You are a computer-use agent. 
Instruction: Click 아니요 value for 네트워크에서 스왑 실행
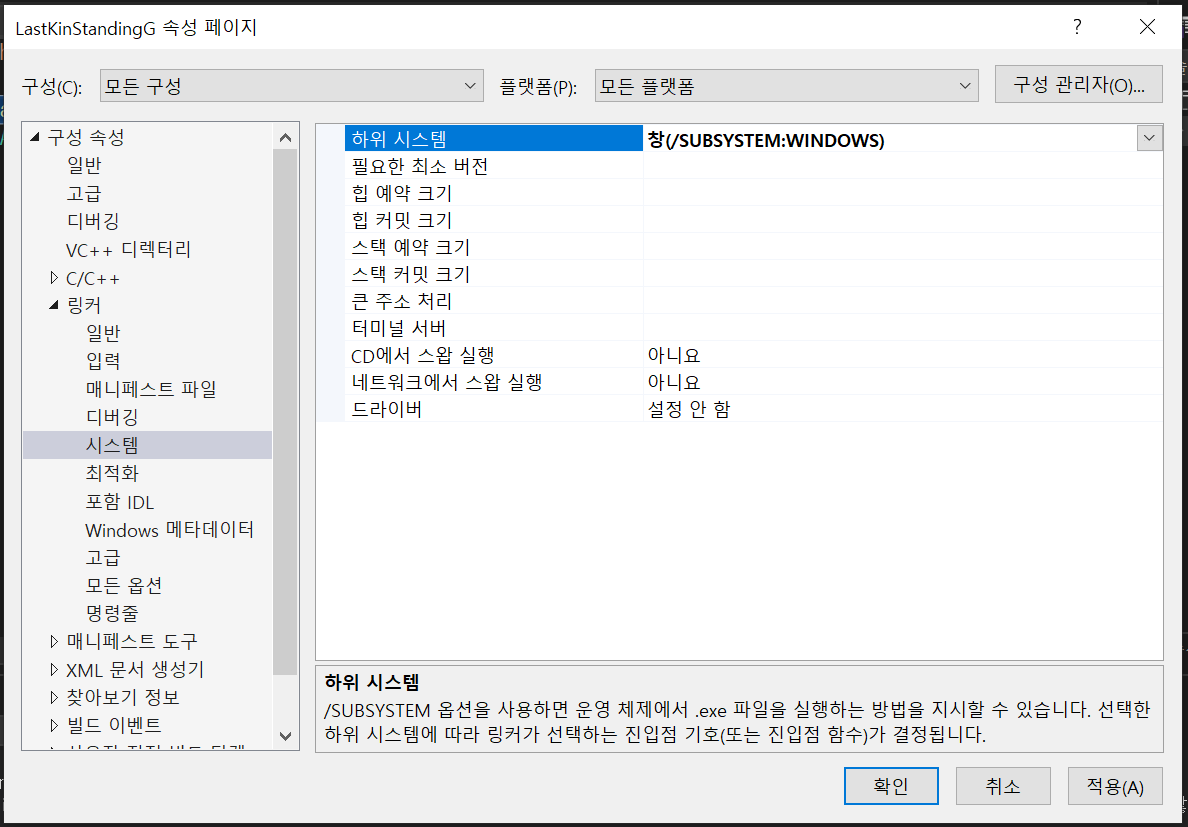[x=674, y=382]
